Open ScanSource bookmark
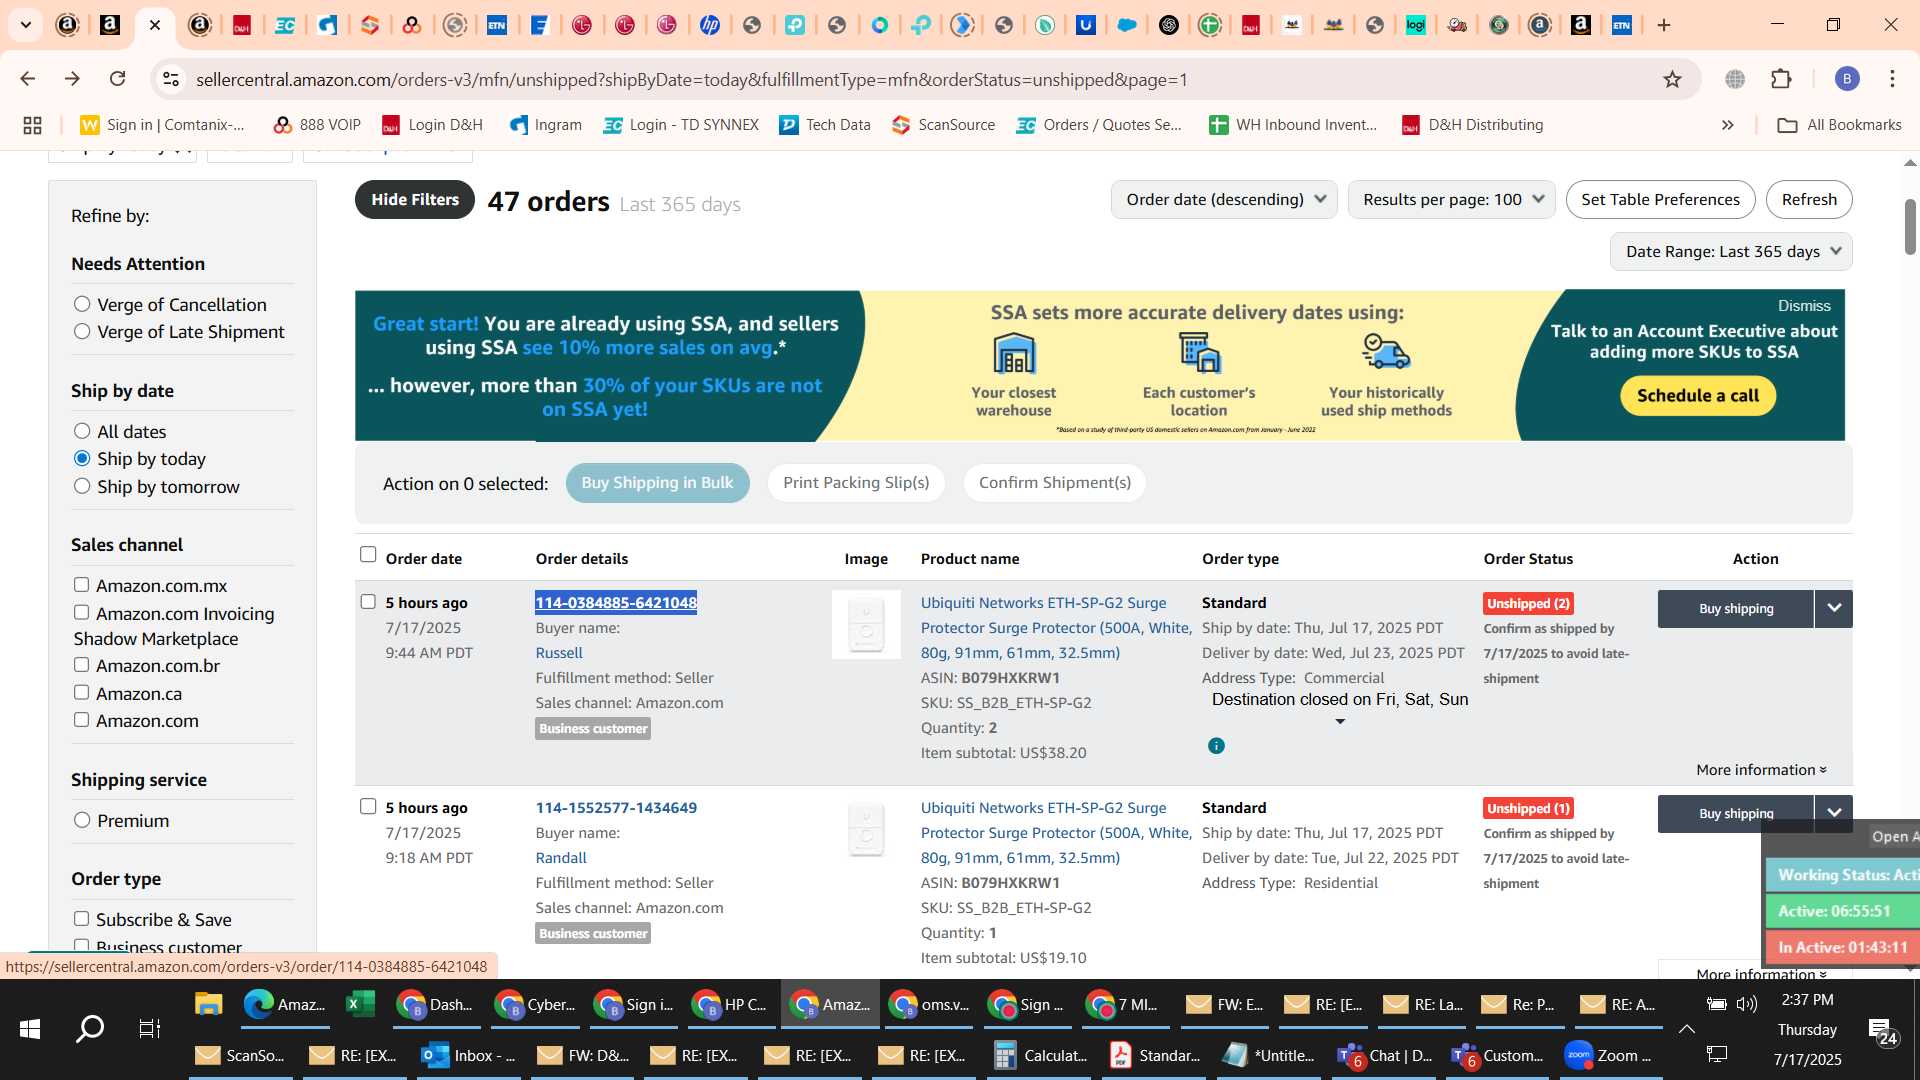The width and height of the screenshot is (1920, 1080). [x=944, y=125]
